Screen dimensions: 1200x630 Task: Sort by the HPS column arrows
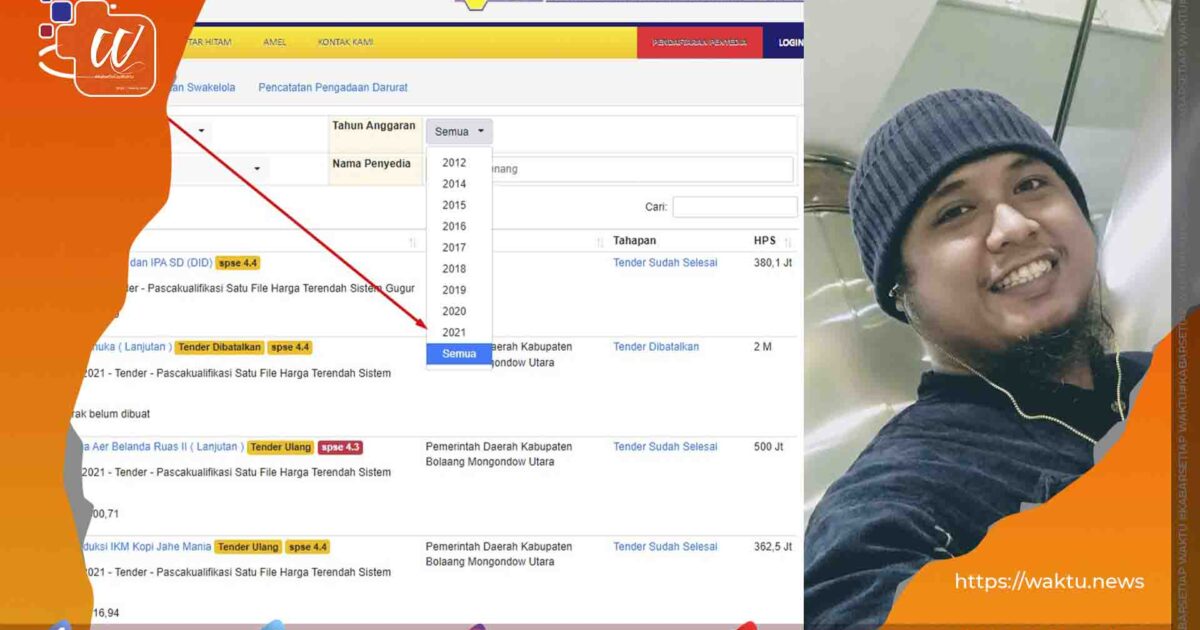point(788,242)
